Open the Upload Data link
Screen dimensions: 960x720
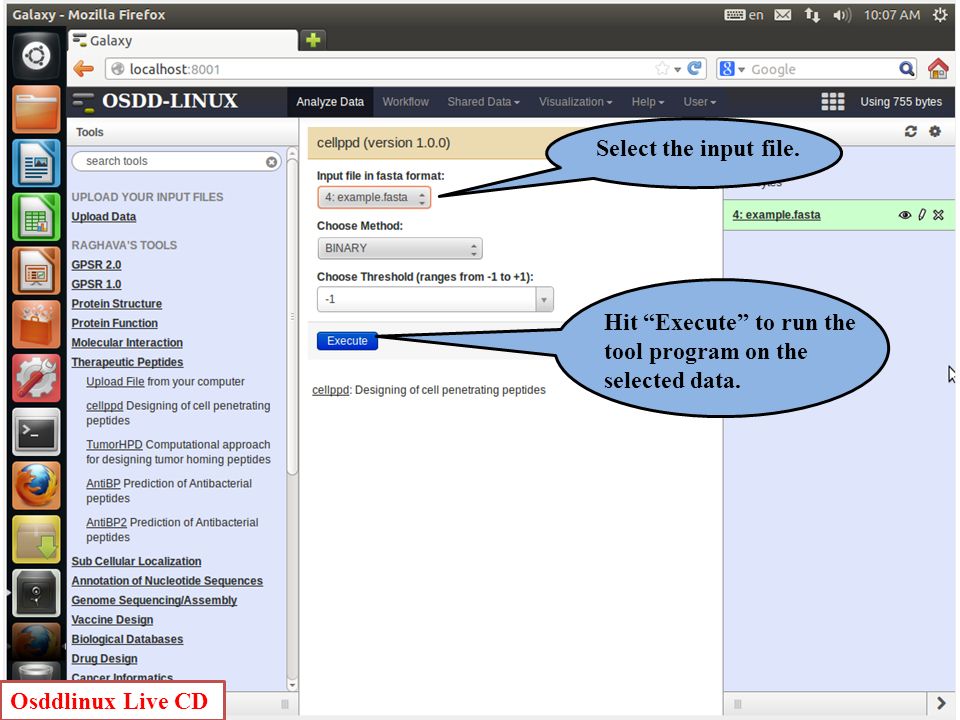(103, 217)
